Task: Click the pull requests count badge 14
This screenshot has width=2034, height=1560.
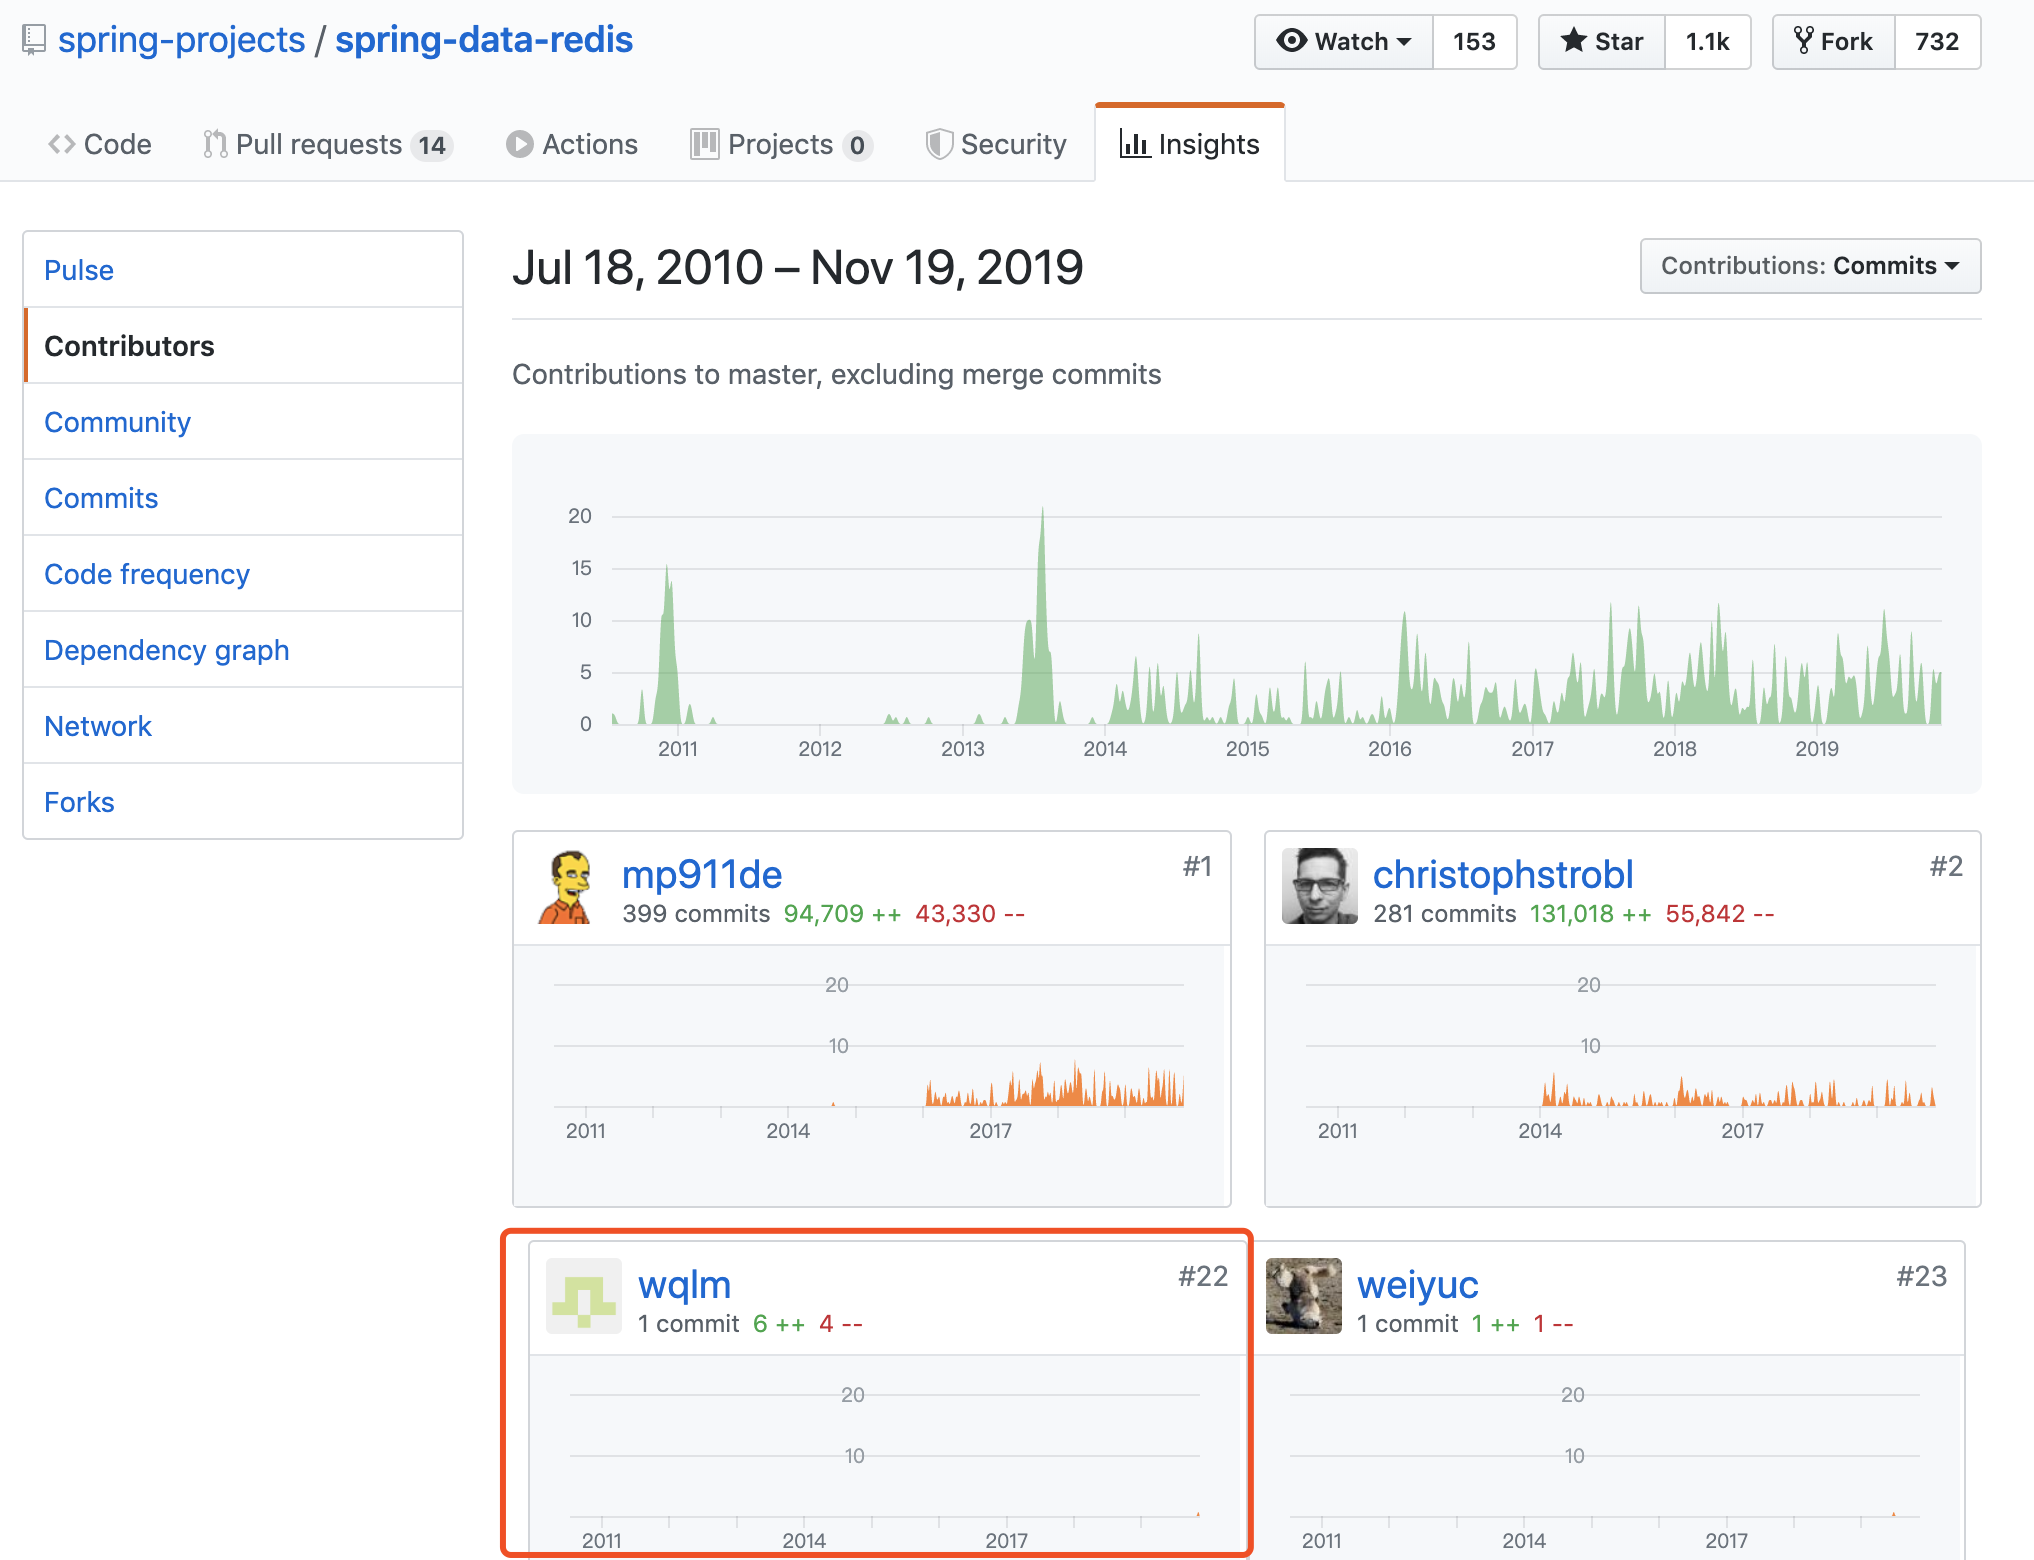Action: (432, 146)
